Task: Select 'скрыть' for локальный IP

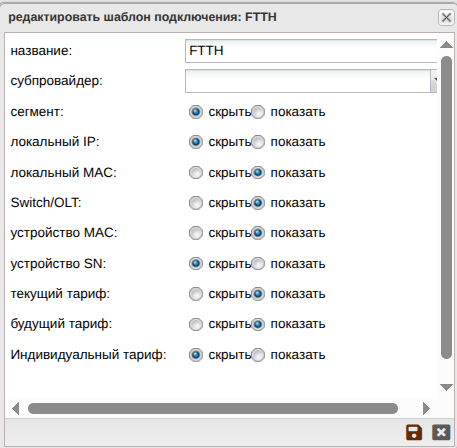Action: 196,142
